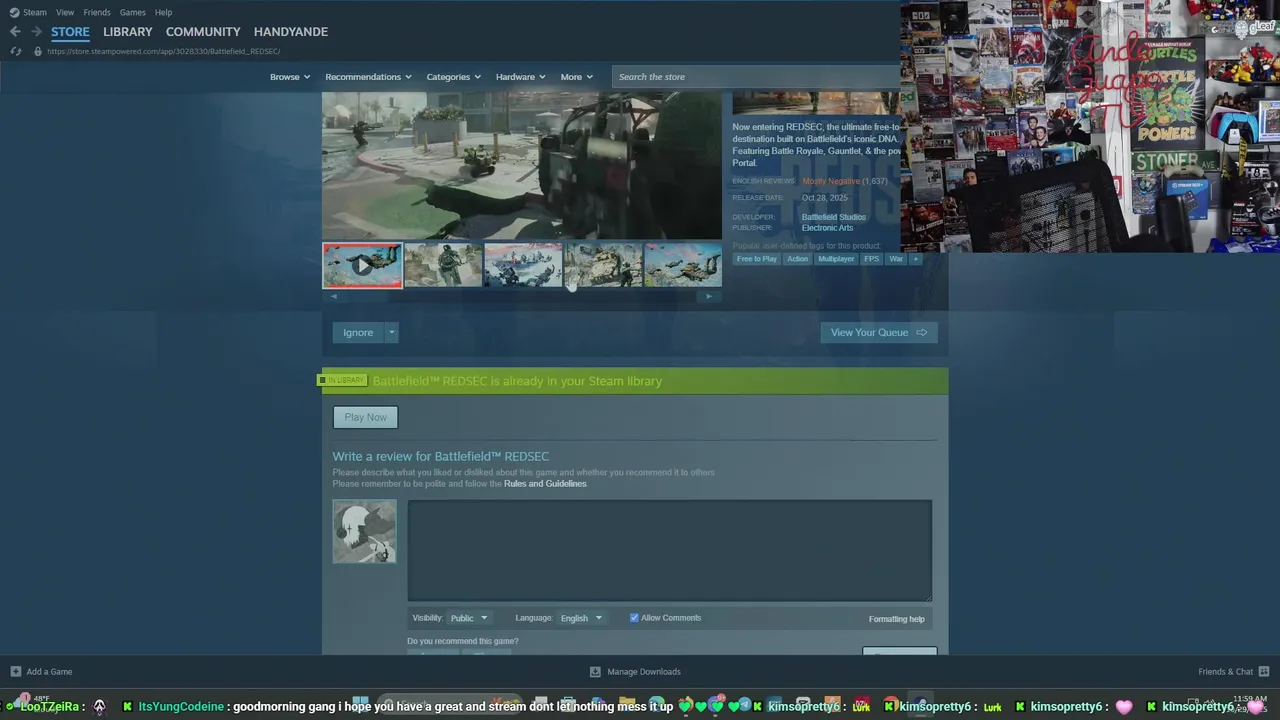This screenshot has width=1280, height=720.
Task: Click the Mostly Negative reviews link
Action: 831,181
